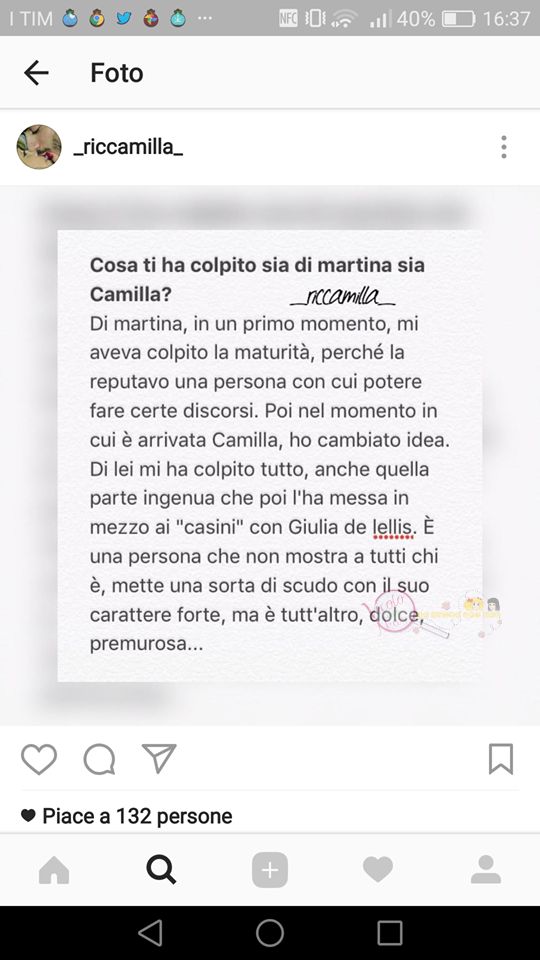Tap the battery indicator in status bar
Screen dimensions: 540x960
[x=459, y=18]
